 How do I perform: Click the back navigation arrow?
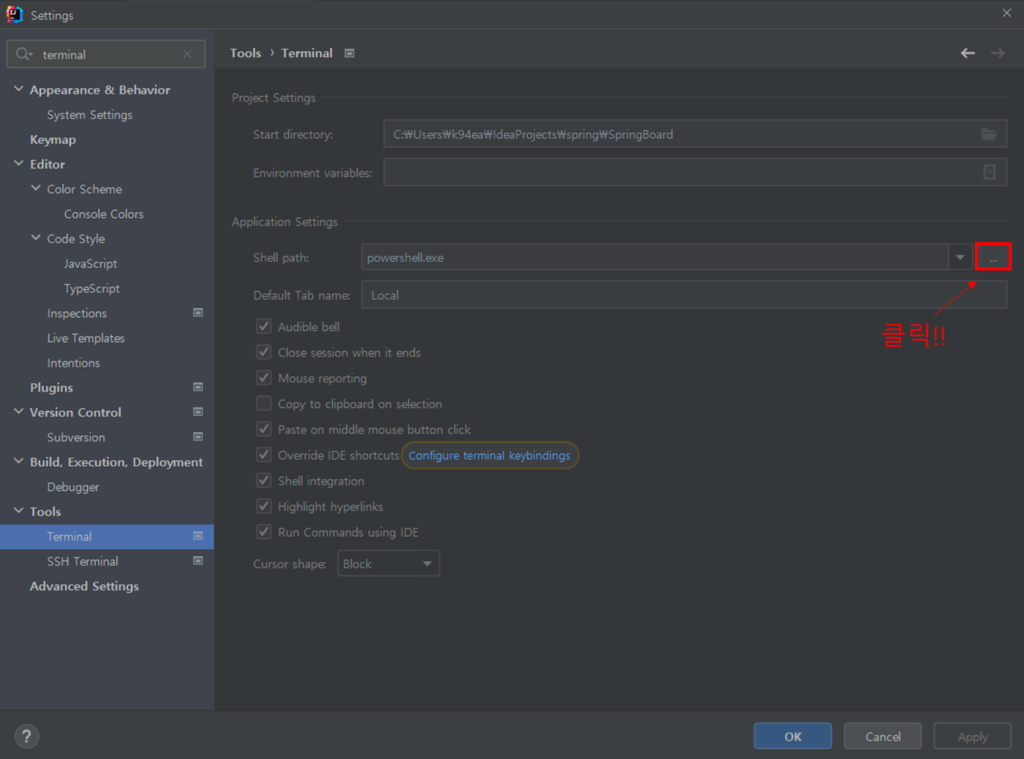click(x=967, y=53)
